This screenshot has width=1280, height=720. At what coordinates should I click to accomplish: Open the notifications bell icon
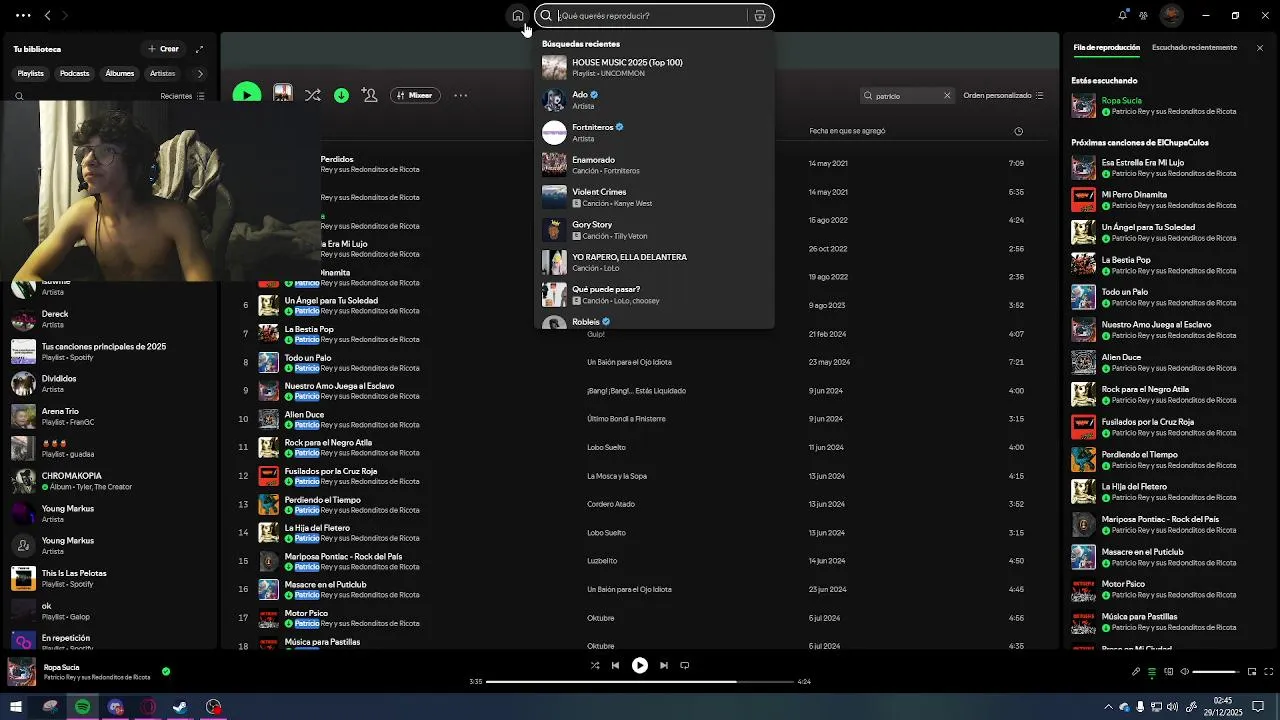pos(1123,15)
